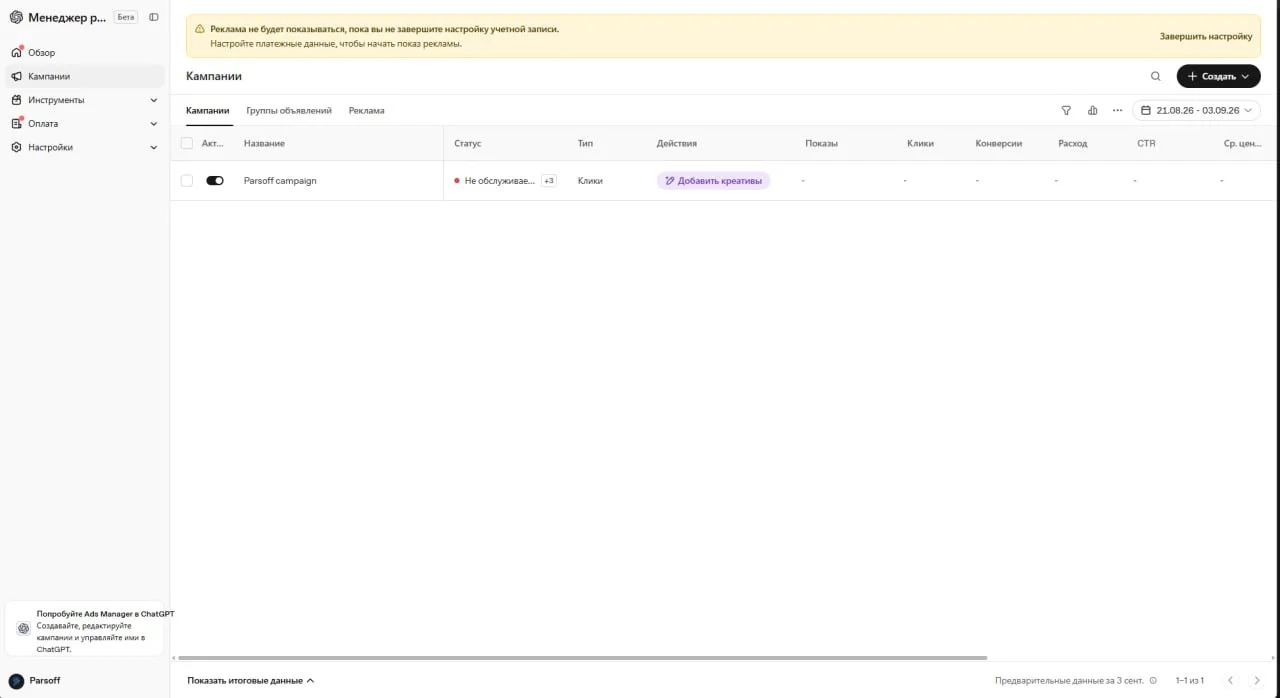Collapse the sidebar with the panel icon
Image resolution: width=1280 pixels, height=698 pixels.
pyautogui.click(x=153, y=17)
